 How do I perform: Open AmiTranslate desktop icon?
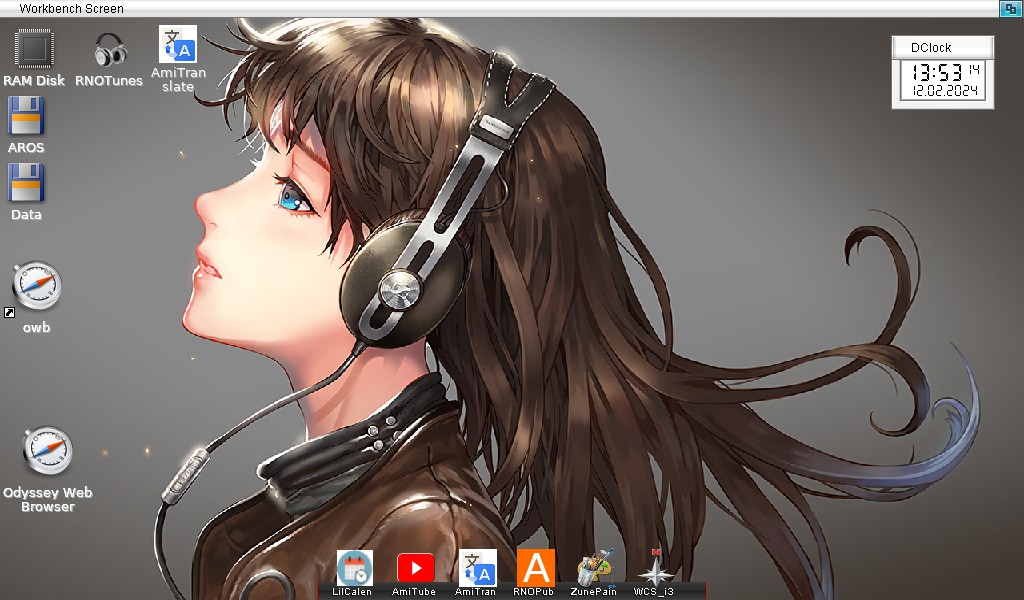pyautogui.click(x=178, y=45)
